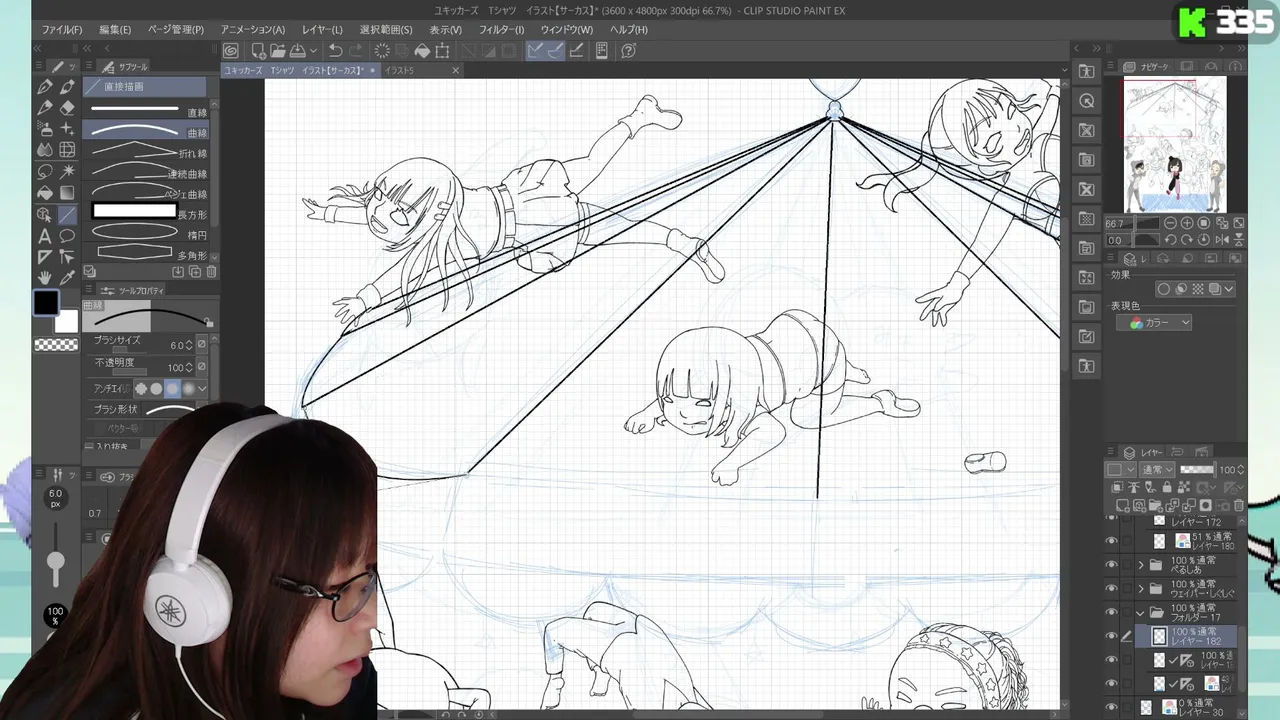The height and width of the screenshot is (720, 1280).
Task: Click the ブラシサイズ stepper arrows
Action: 188,345
